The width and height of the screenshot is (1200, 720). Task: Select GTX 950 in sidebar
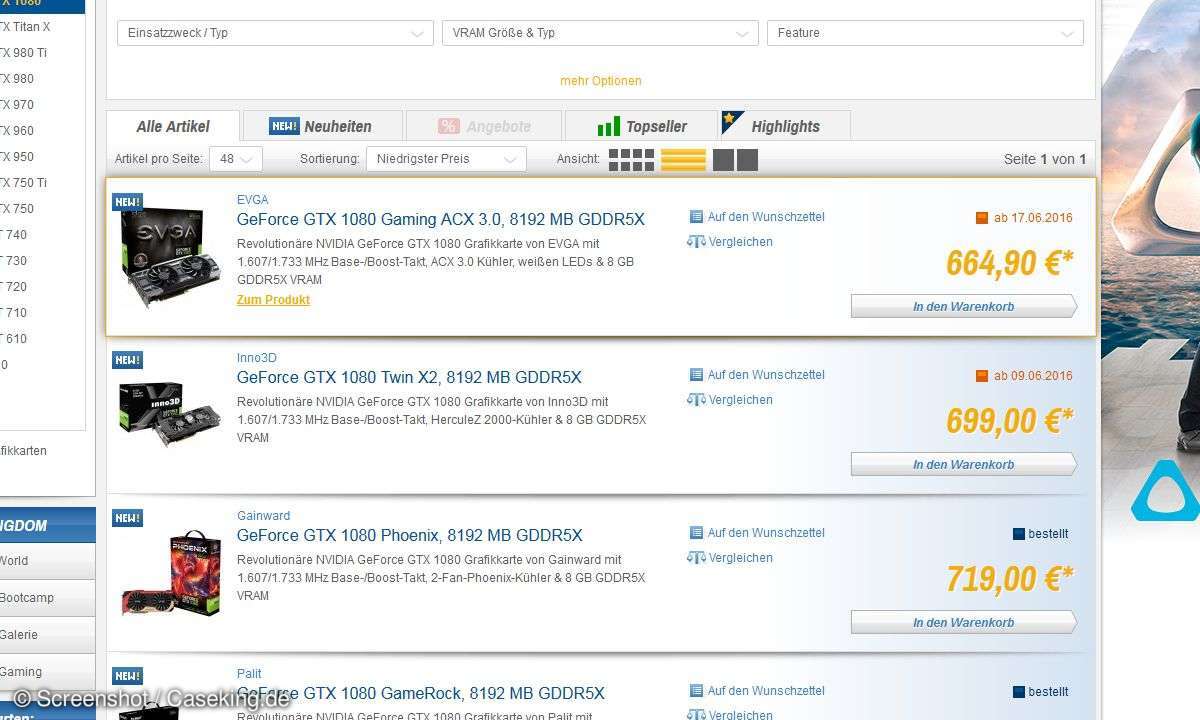click(x=17, y=157)
